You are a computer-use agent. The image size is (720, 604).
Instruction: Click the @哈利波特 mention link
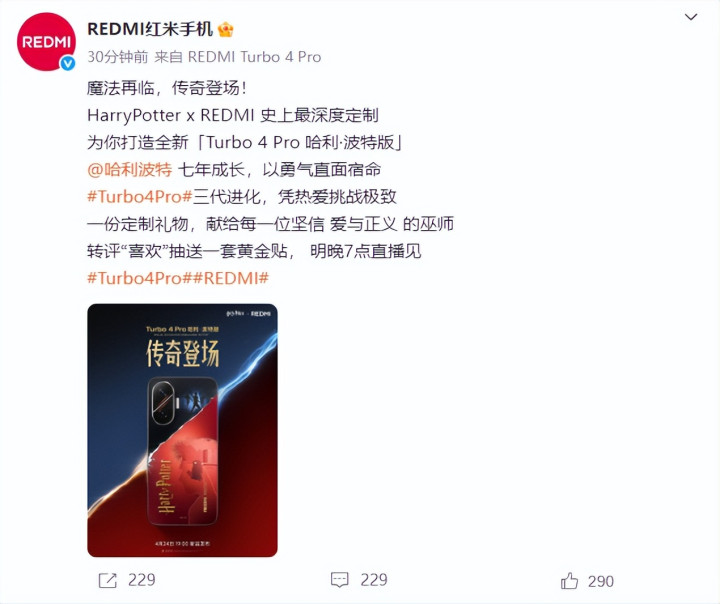pyautogui.click(x=129, y=169)
